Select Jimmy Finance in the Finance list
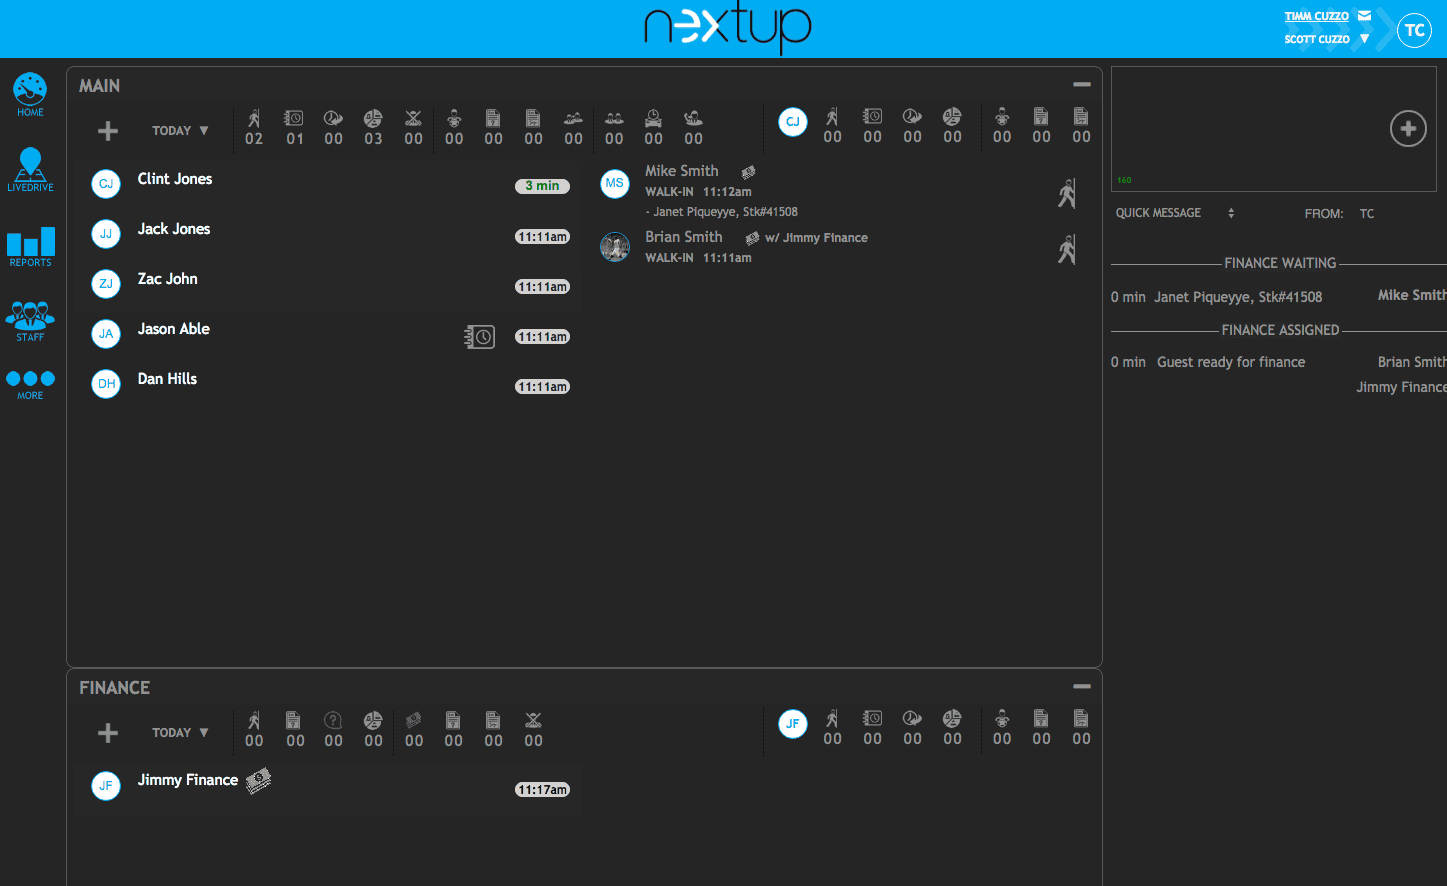 [x=328, y=788]
